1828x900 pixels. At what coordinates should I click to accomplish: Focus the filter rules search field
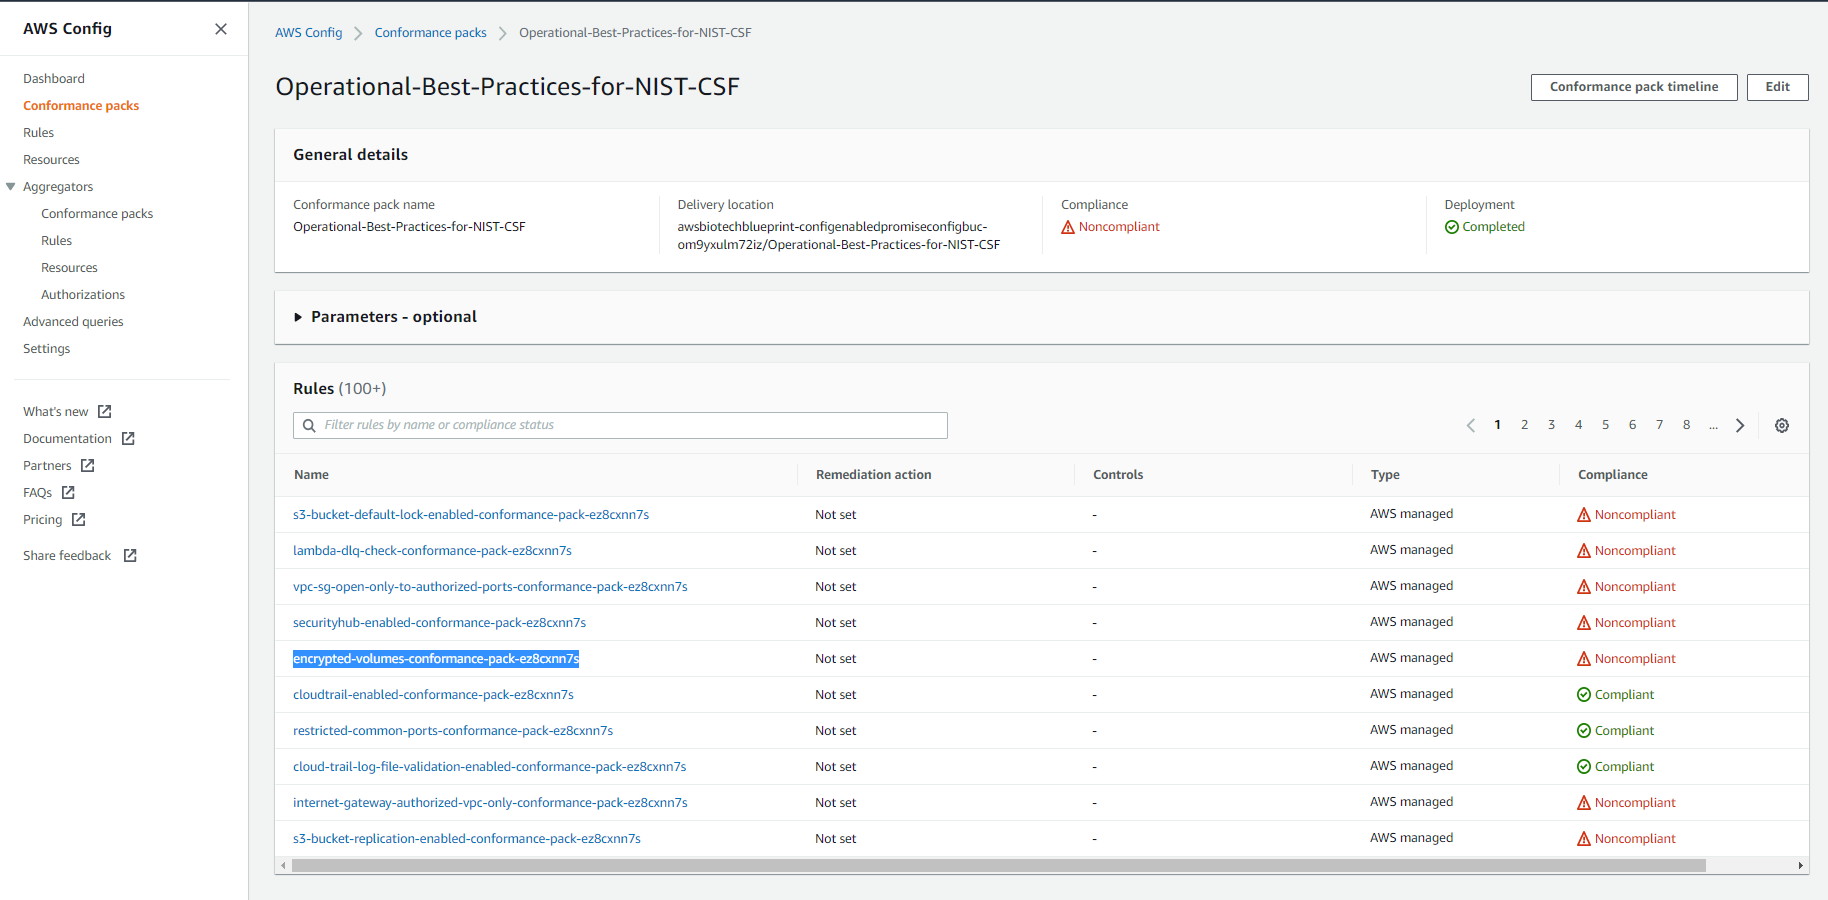click(620, 426)
